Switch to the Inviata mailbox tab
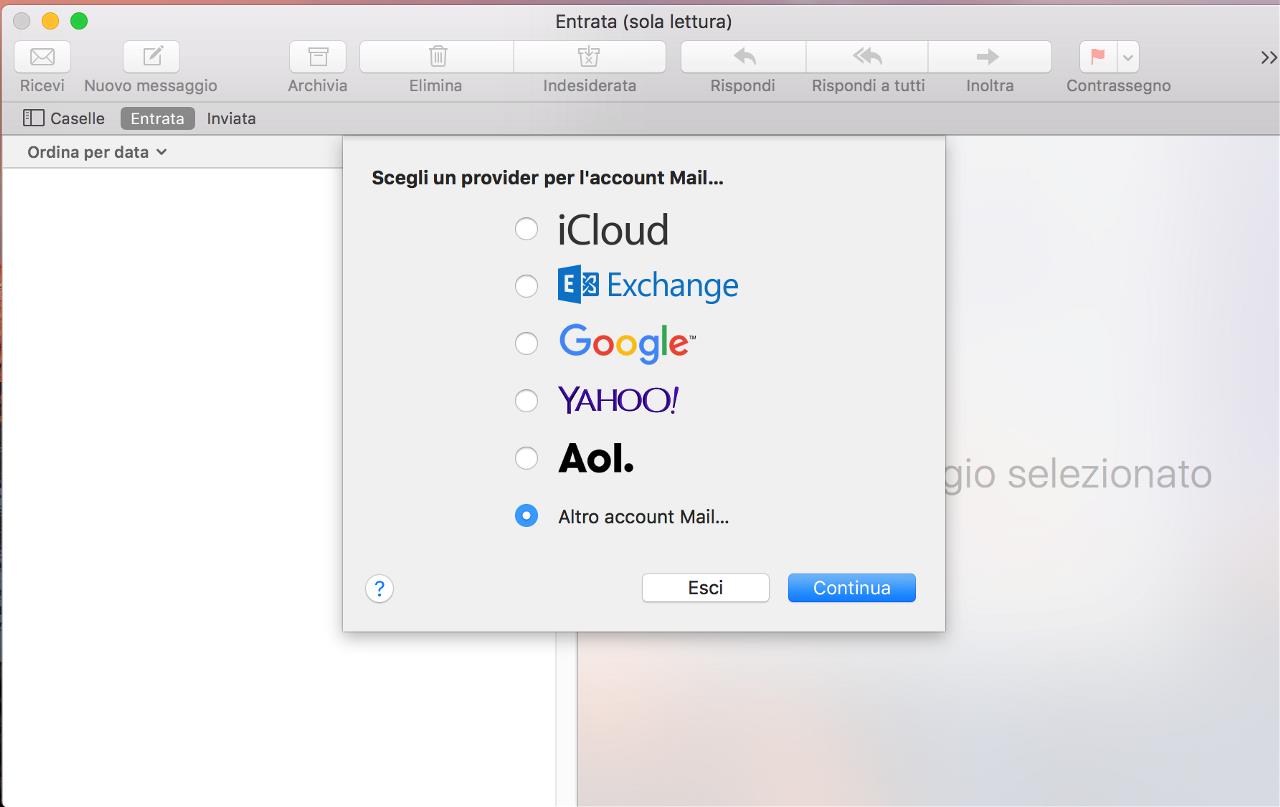This screenshot has width=1280, height=807. click(231, 118)
